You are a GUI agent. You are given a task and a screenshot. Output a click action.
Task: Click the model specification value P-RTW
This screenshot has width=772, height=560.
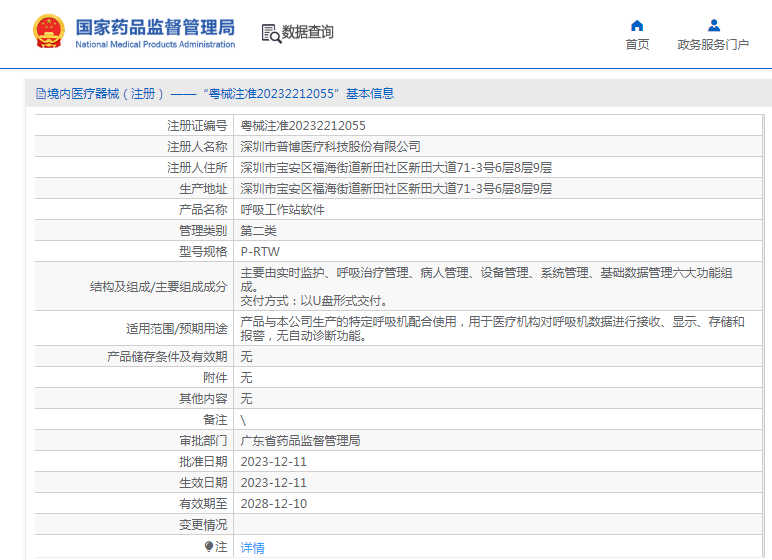(x=260, y=252)
